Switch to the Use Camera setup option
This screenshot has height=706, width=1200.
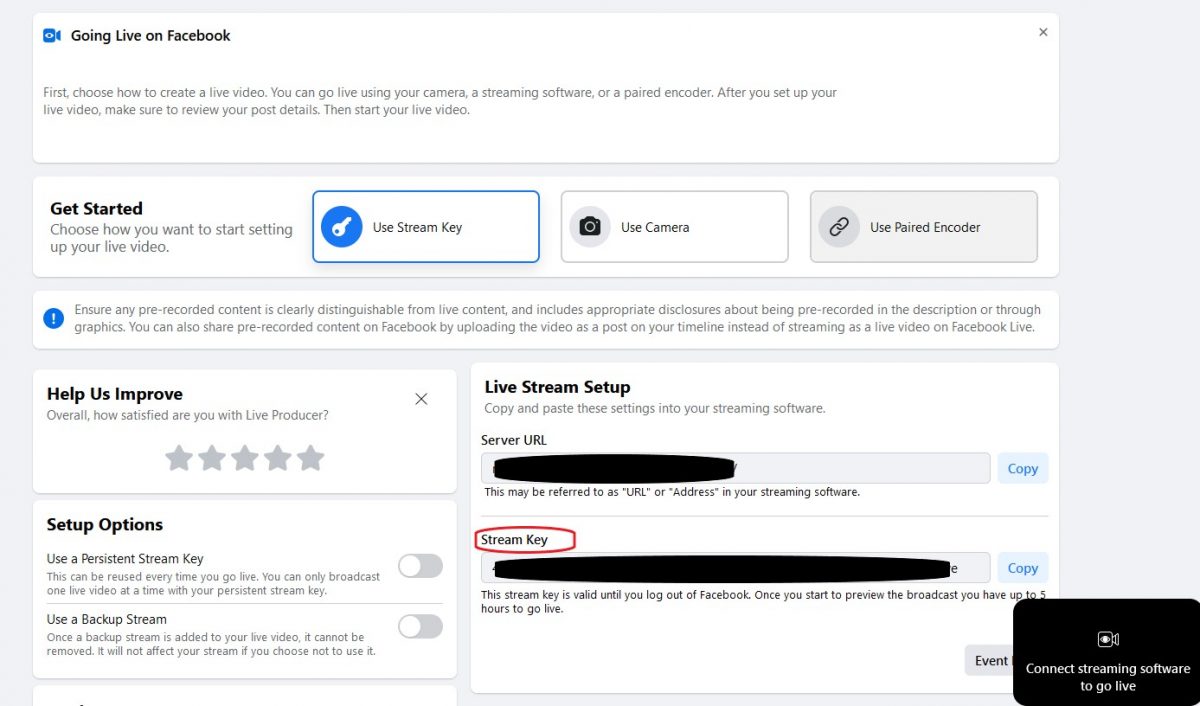pyautogui.click(x=674, y=226)
